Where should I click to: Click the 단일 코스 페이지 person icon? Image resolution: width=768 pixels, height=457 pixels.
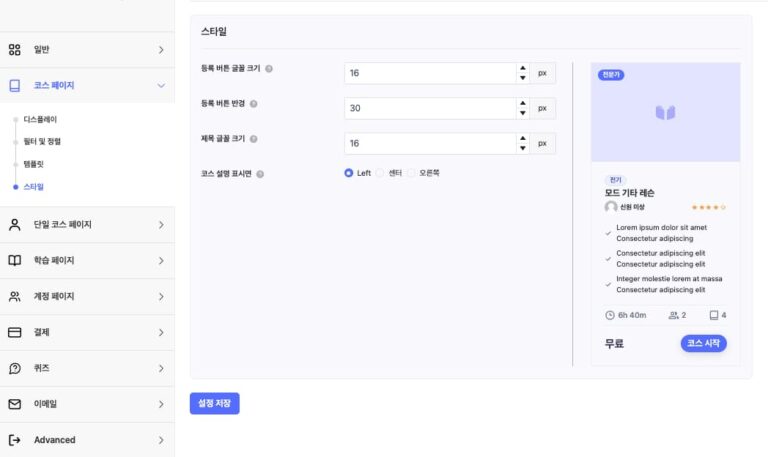point(15,225)
